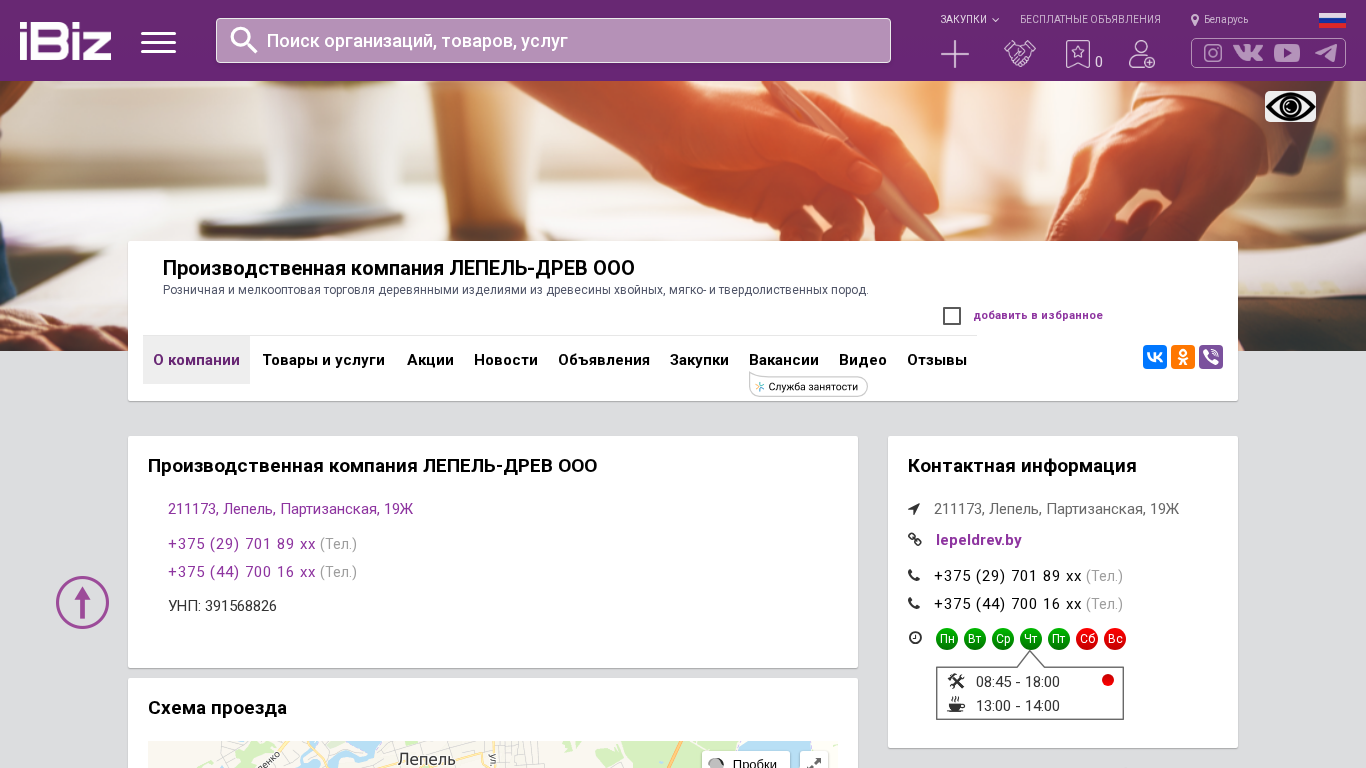Select Saturday (Сб) schedule day
1366x768 pixels.
pyautogui.click(x=1087, y=639)
